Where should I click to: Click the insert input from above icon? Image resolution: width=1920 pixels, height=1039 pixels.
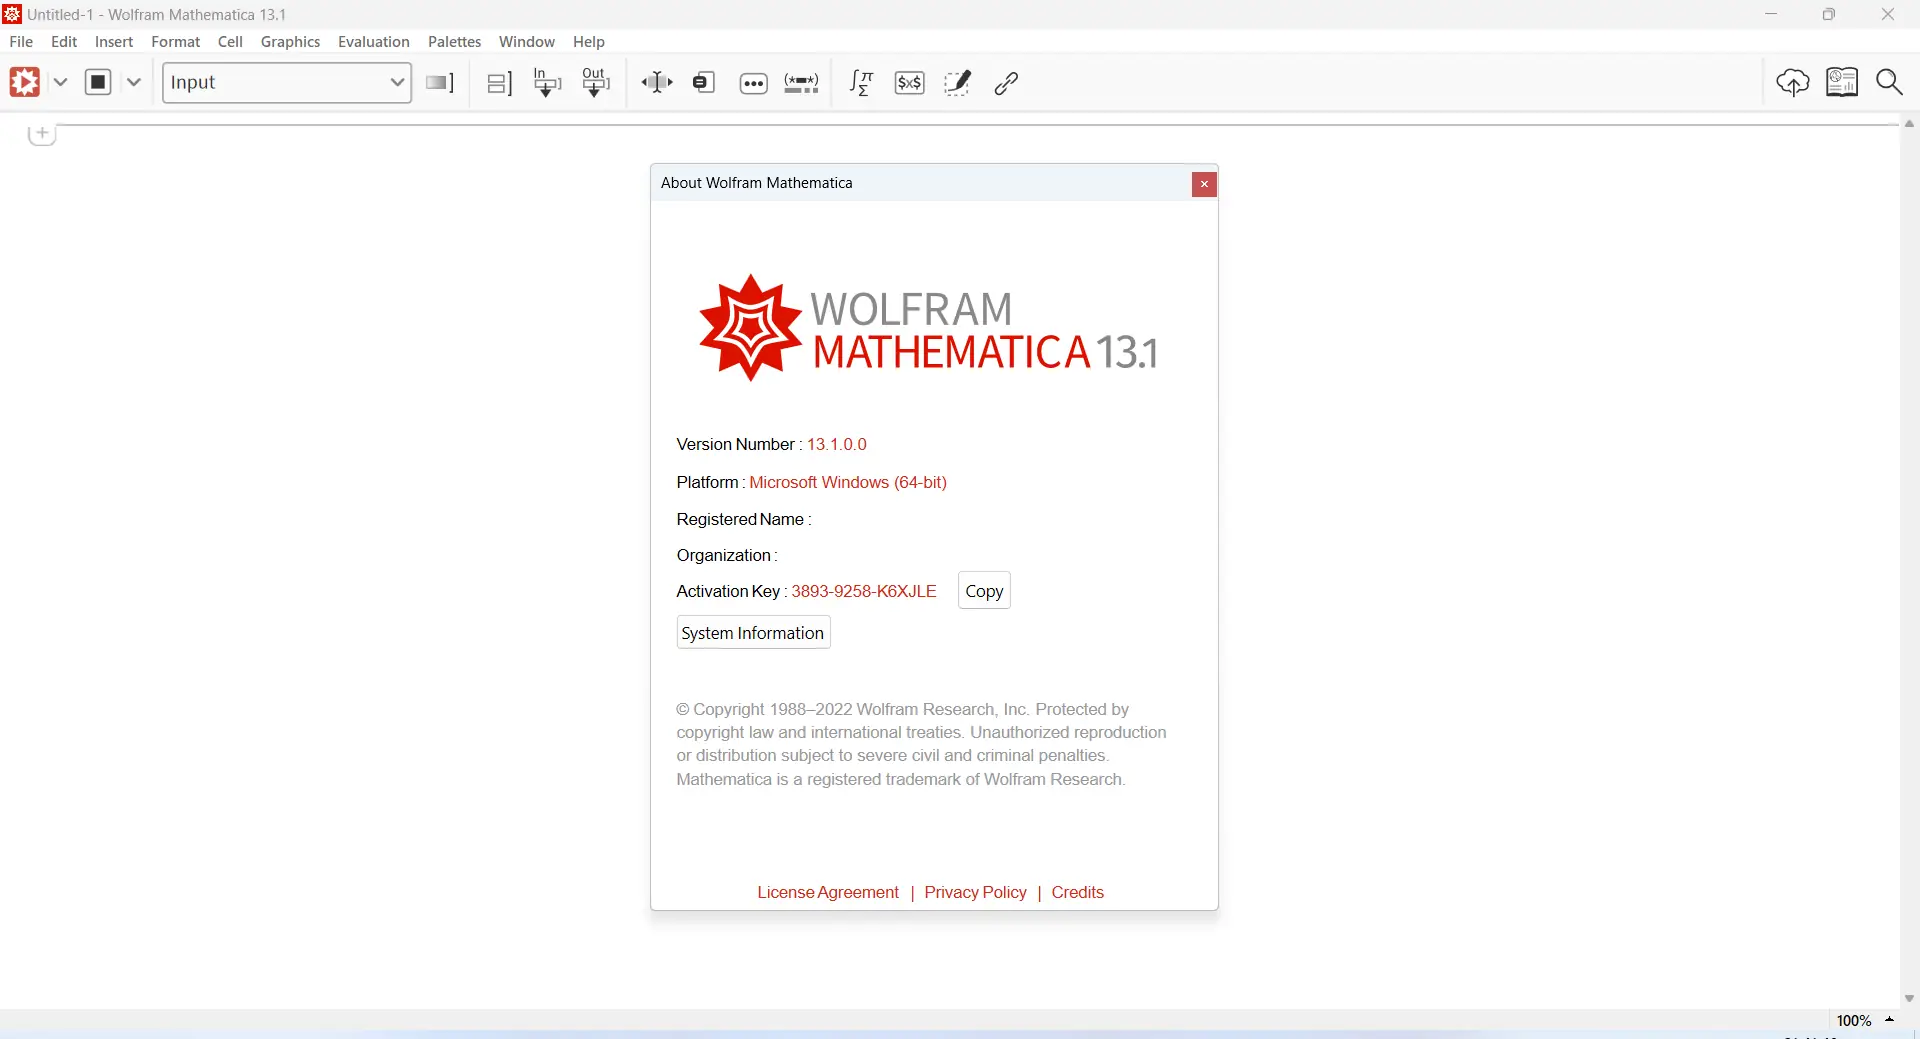click(547, 83)
